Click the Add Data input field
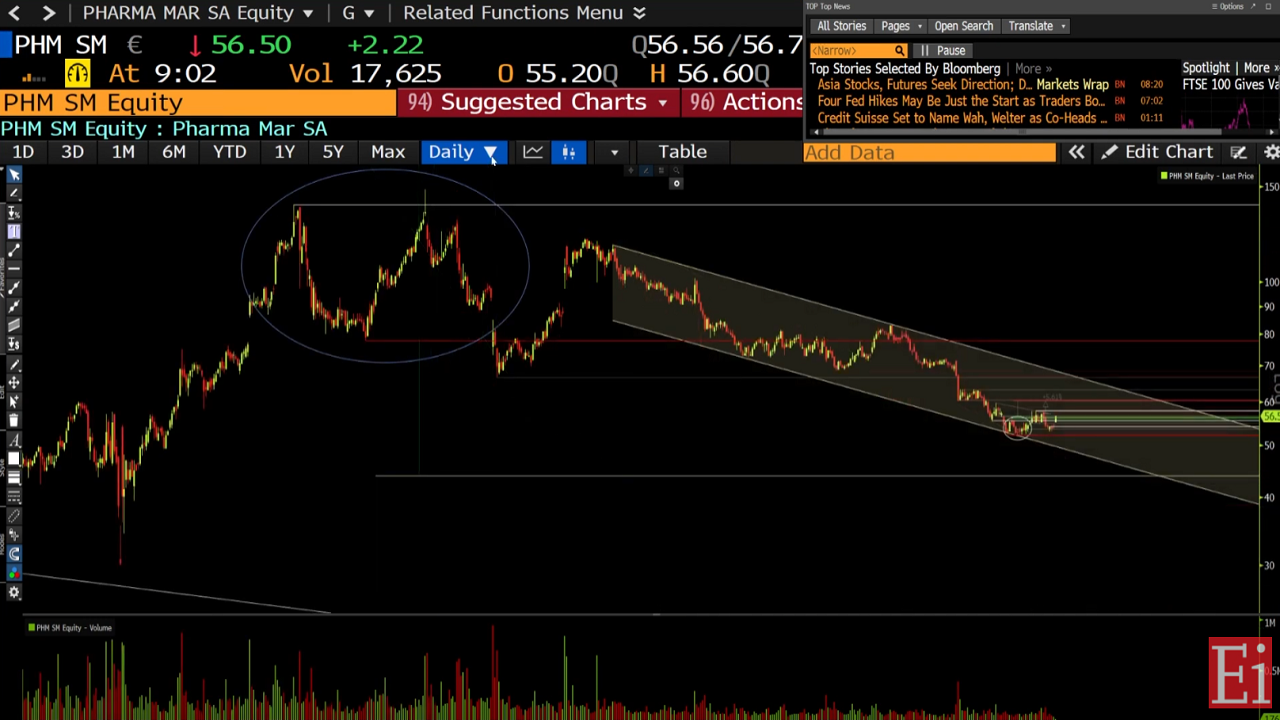The width and height of the screenshot is (1280, 720). pyautogui.click(x=929, y=152)
